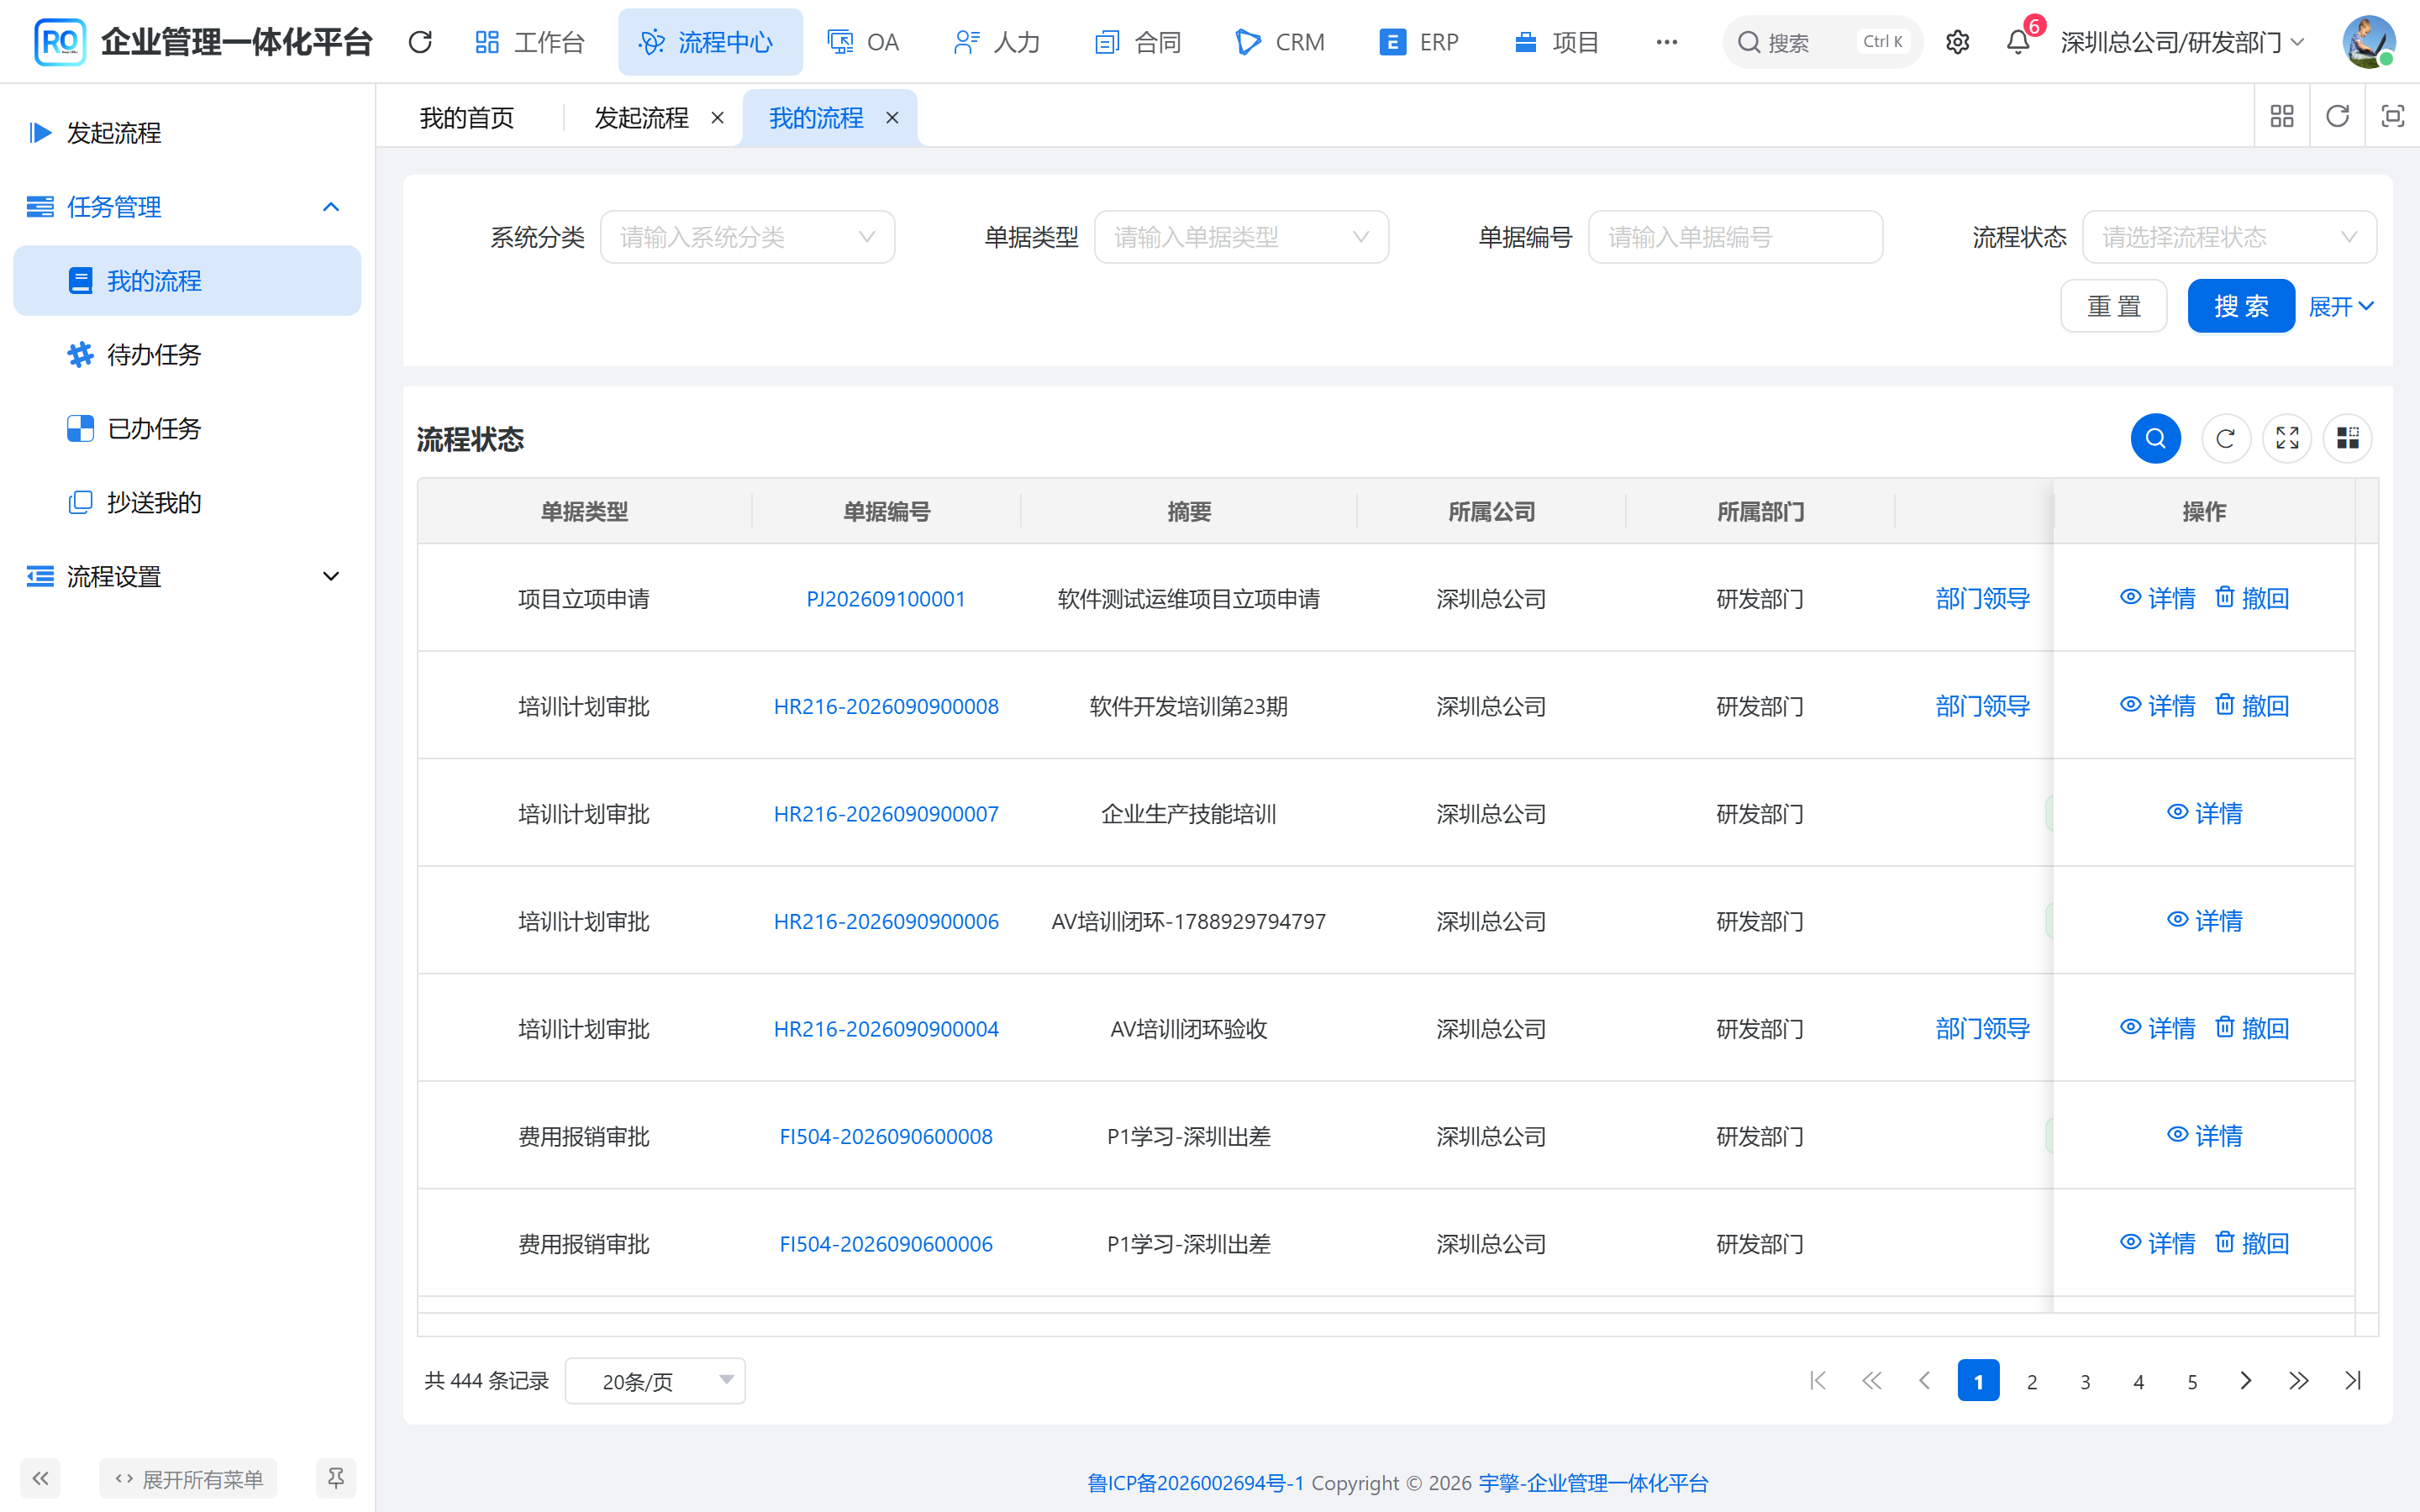Screen dimensions: 2420x1512
Task: Go to the first page icon
Action: click(1818, 1381)
